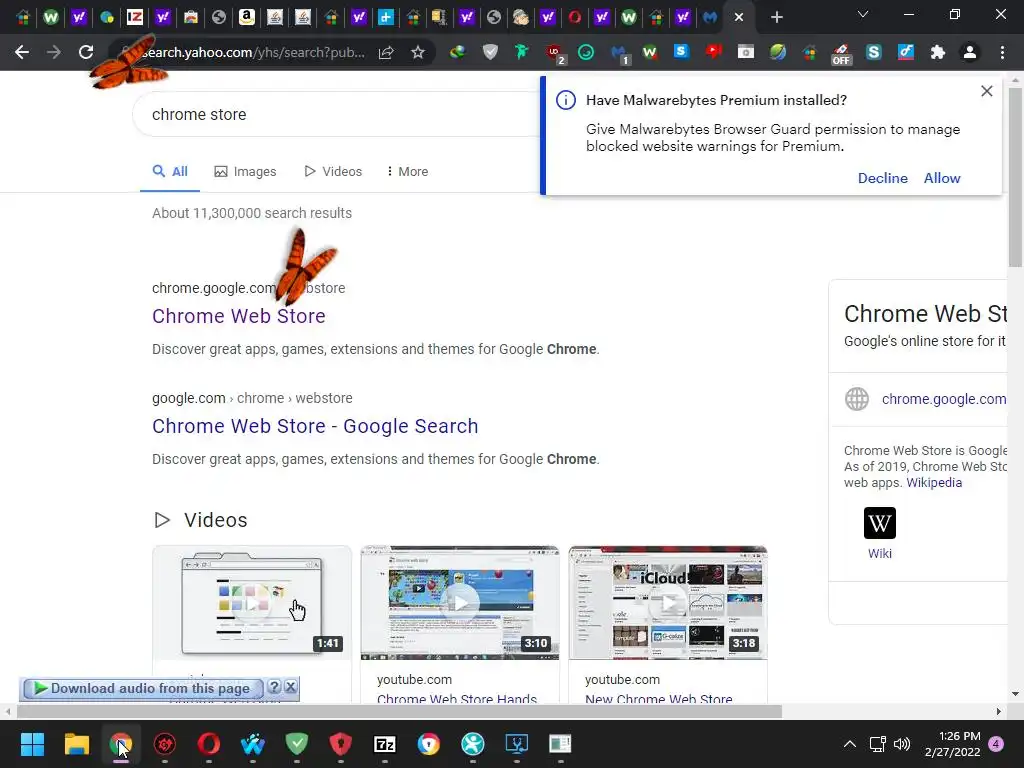Open Opera browser from taskbar
The height and width of the screenshot is (768, 1024).
208,744
